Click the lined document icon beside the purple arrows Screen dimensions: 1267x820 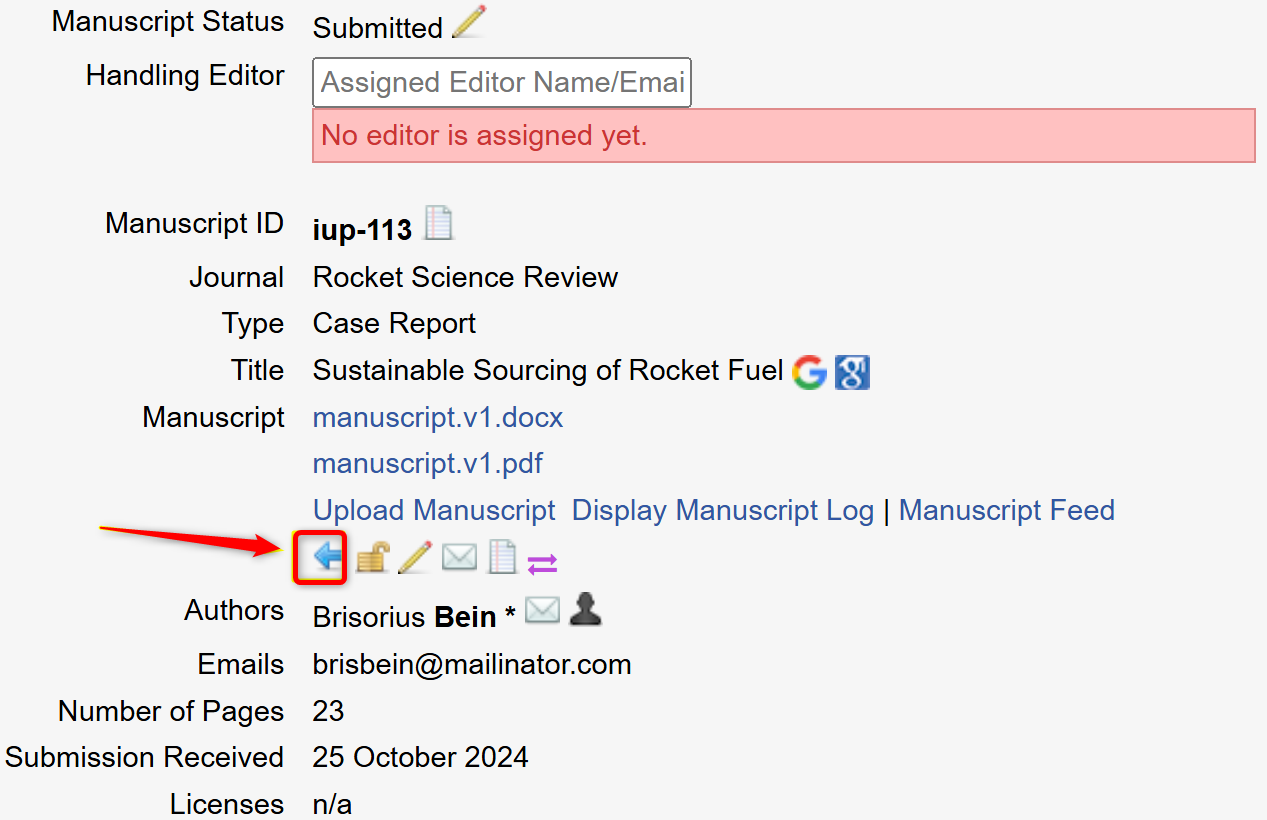tap(501, 557)
